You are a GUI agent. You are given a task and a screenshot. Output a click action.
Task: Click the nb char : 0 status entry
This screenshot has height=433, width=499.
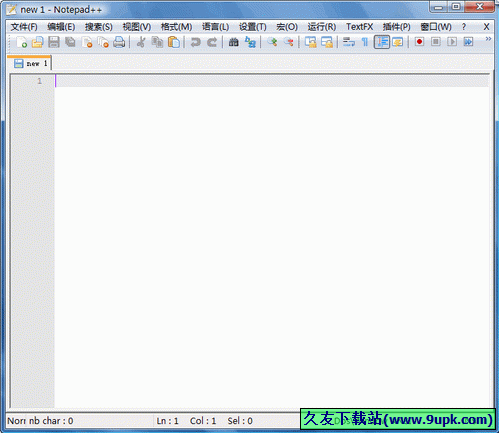click(51, 421)
